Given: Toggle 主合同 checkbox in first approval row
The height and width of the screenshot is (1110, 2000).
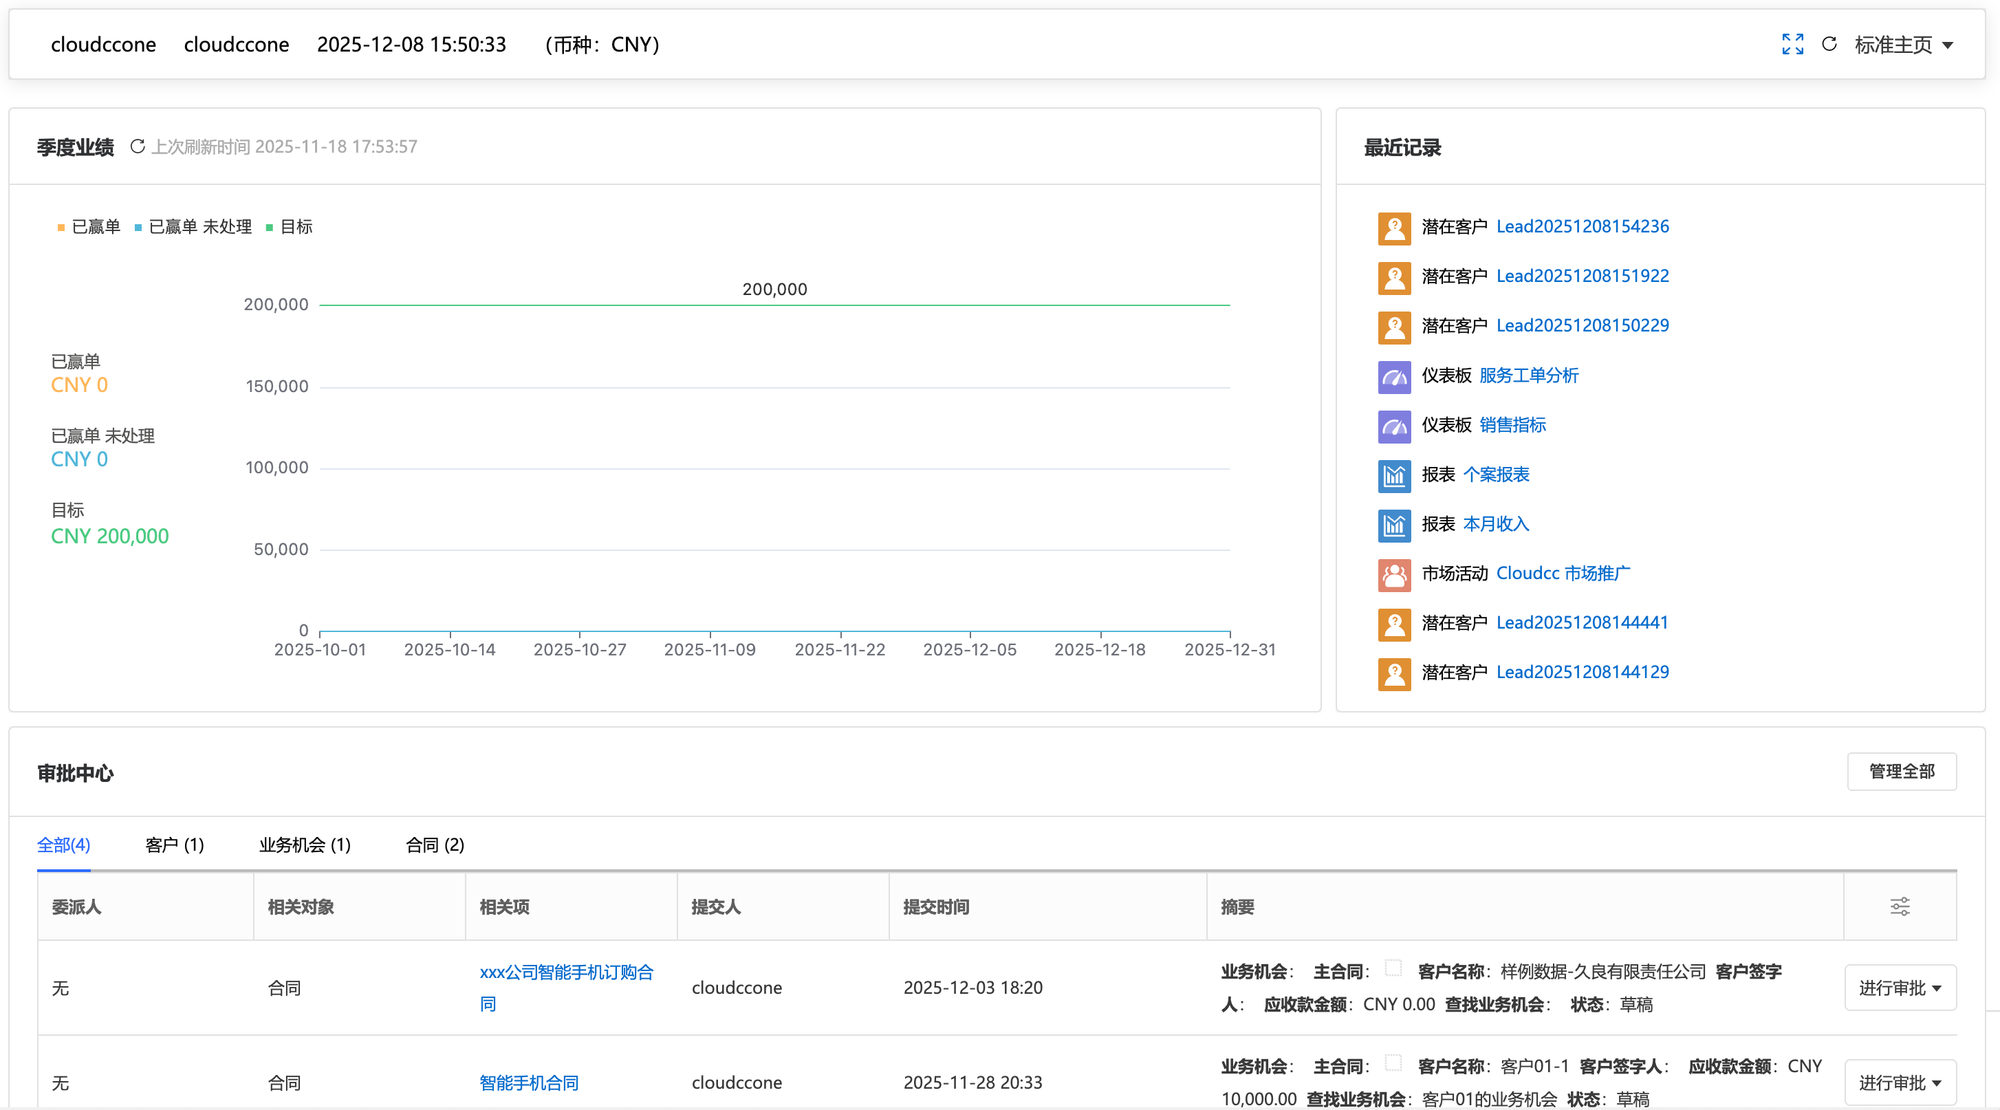Looking at the screenshot, I should (1393, 968).
